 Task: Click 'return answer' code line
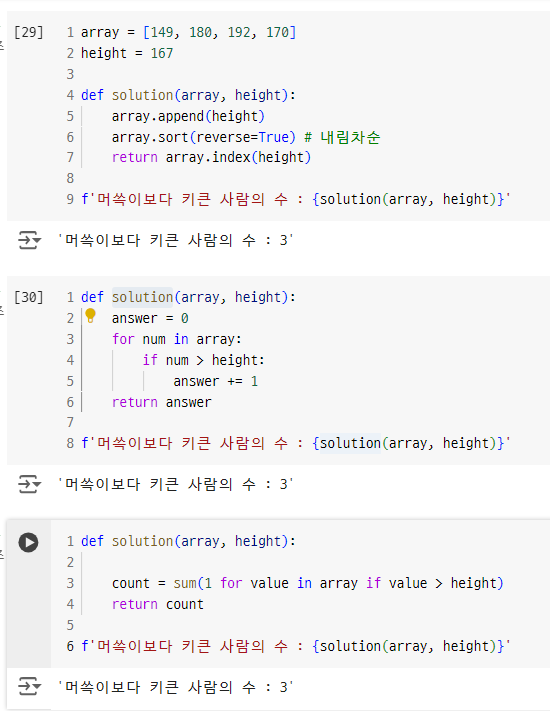(161, 402)
